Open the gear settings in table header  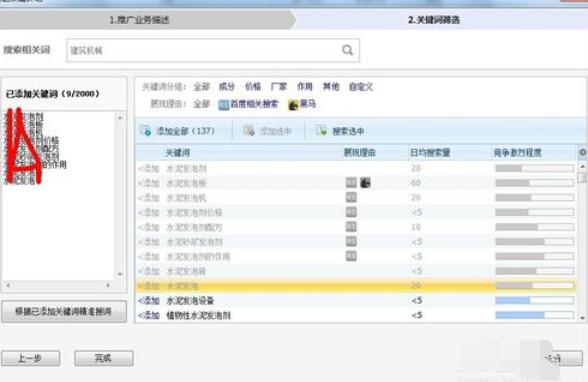pos(583,152)
